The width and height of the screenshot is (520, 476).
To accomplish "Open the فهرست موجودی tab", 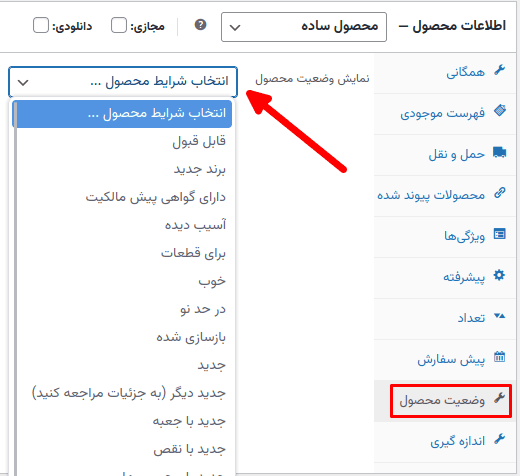I will (445, 114).
